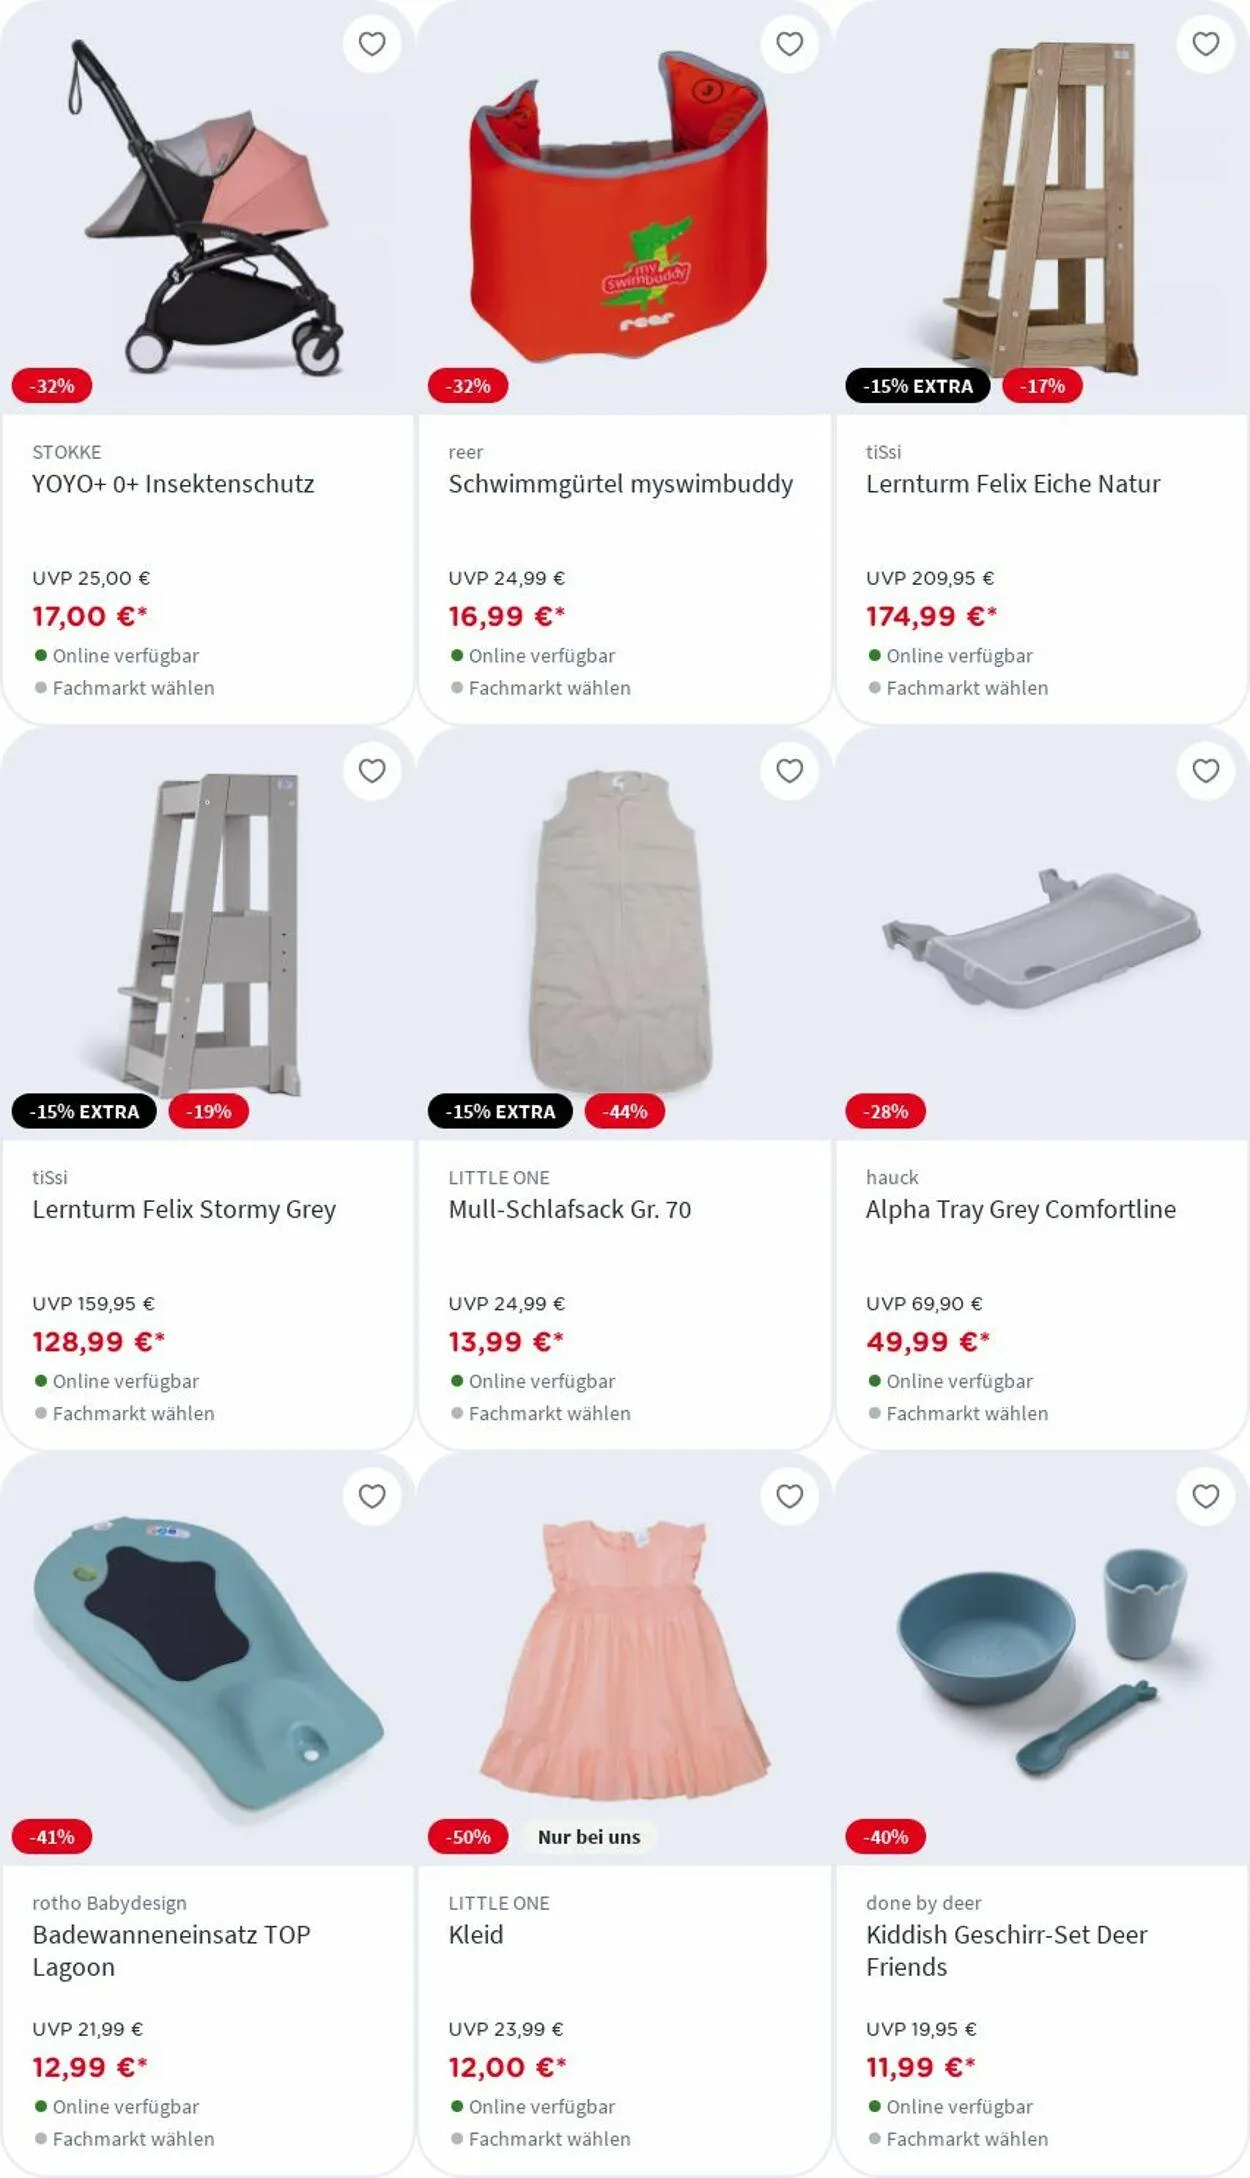
Task: Add Schwimmgürtel myswimbuddy to wishlist heart
Action: [789, 44]
